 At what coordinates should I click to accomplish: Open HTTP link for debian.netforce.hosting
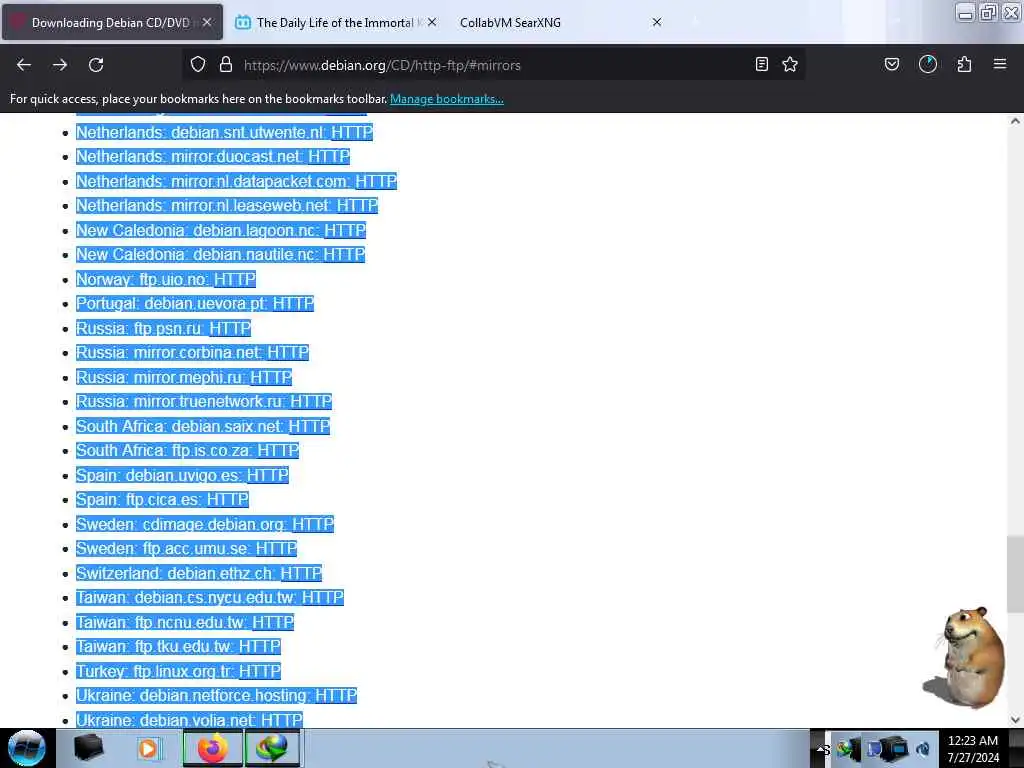tap(336, 696)
